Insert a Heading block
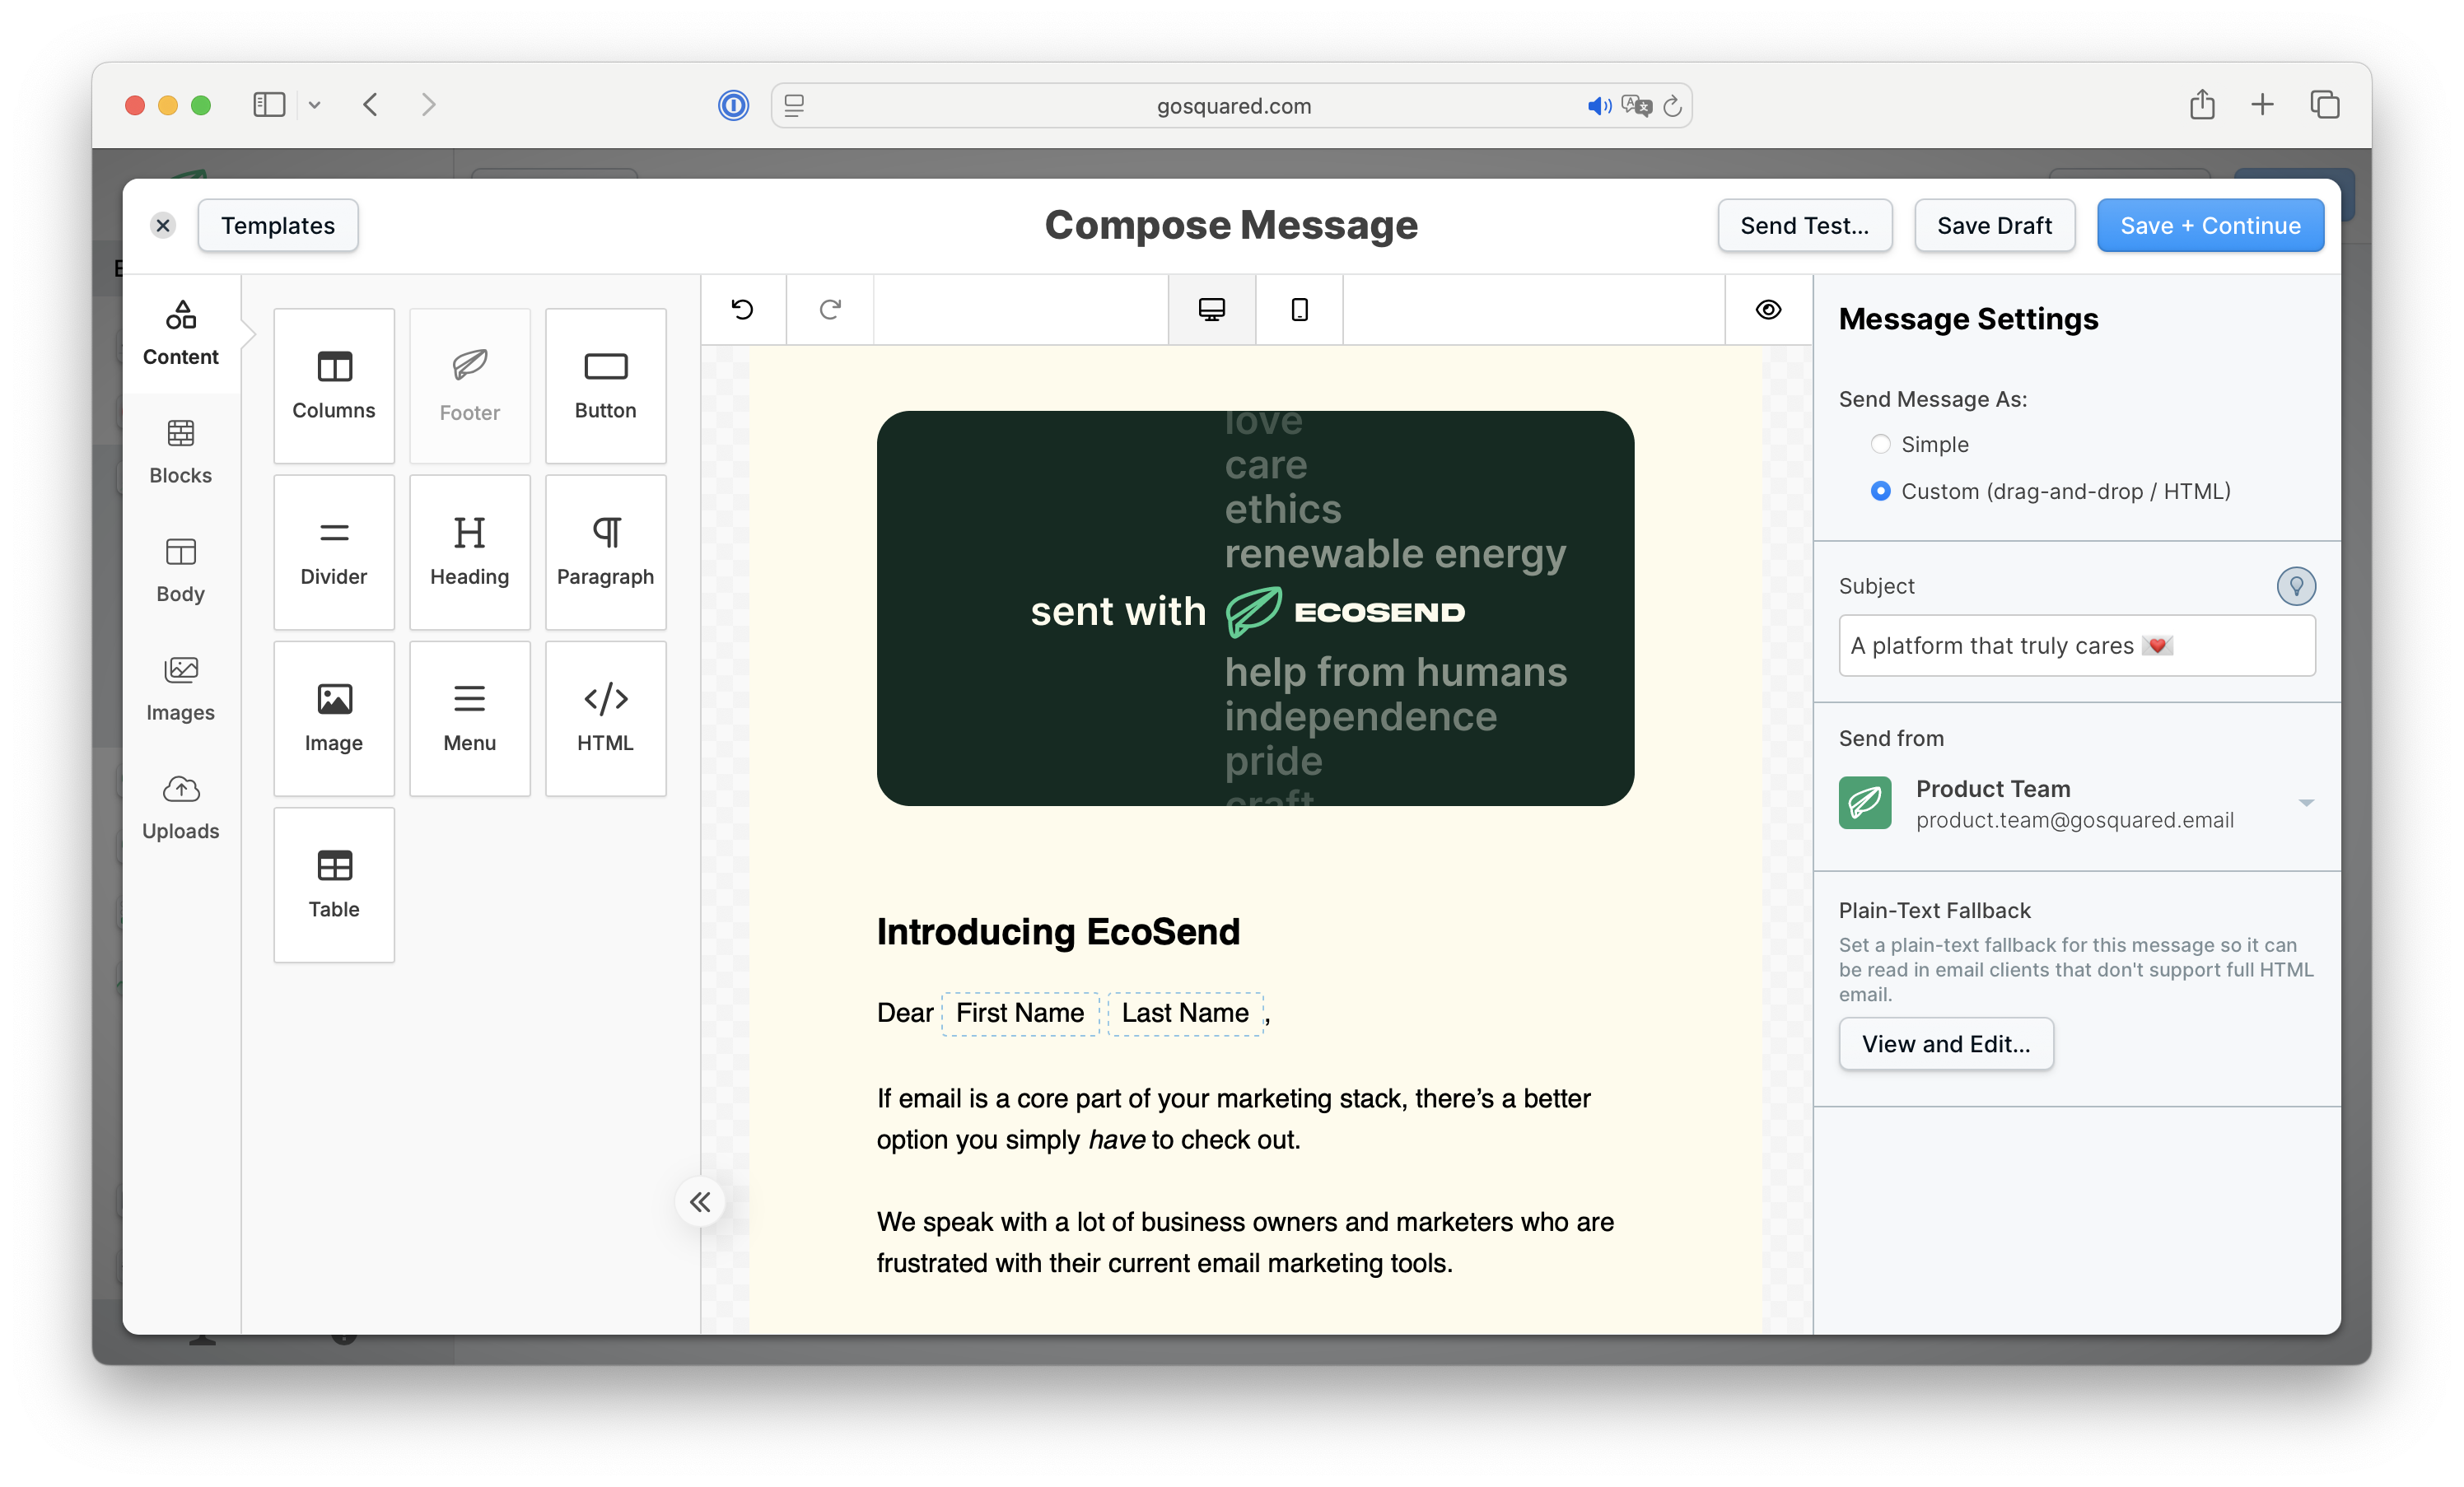2464x1487 pixels. point(470,552)
